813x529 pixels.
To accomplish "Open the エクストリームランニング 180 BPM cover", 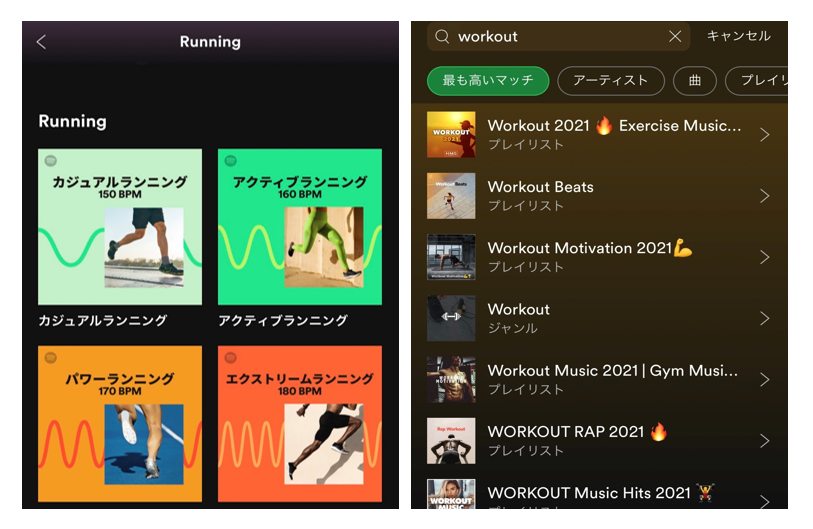I will tap(300, 423).
